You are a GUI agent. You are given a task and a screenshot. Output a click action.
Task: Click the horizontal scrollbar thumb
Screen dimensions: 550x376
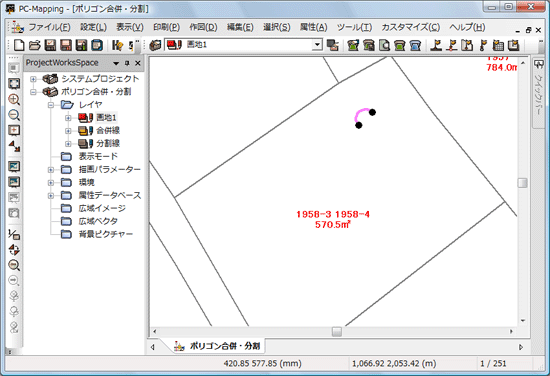337,331
